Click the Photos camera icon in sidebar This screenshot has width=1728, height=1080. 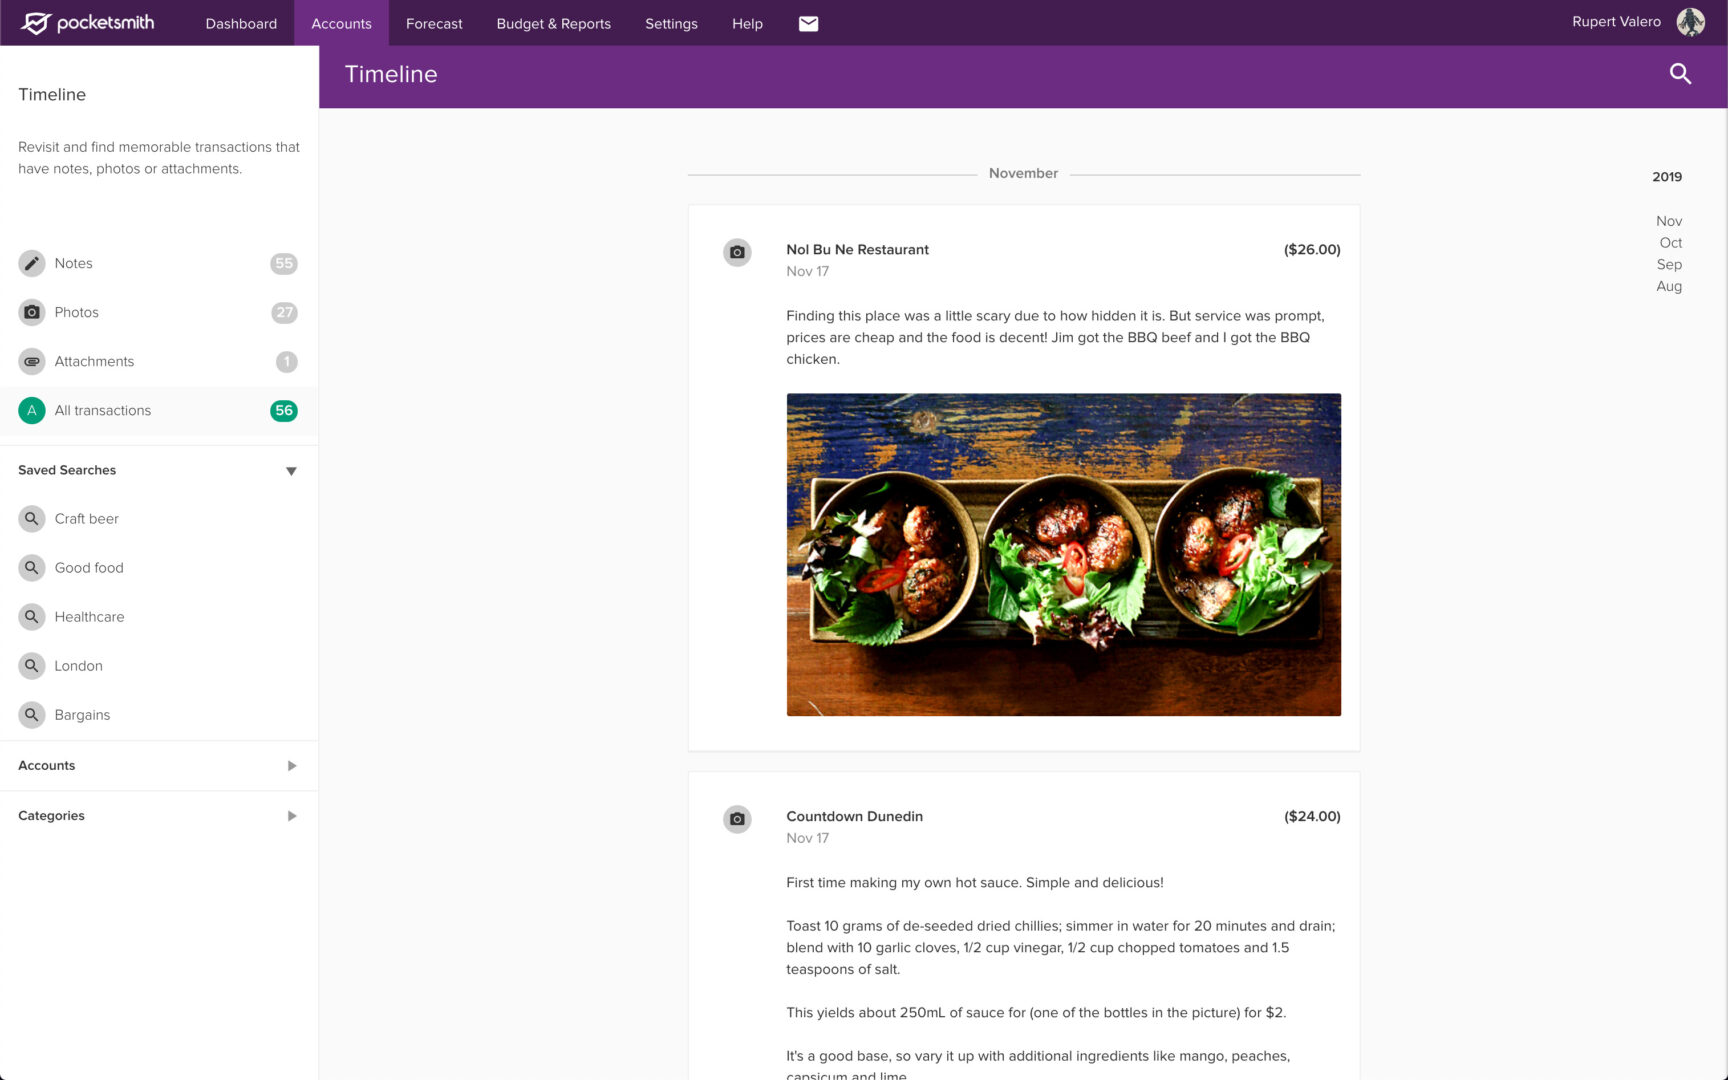pyautogui.click(x=32, y=312)
